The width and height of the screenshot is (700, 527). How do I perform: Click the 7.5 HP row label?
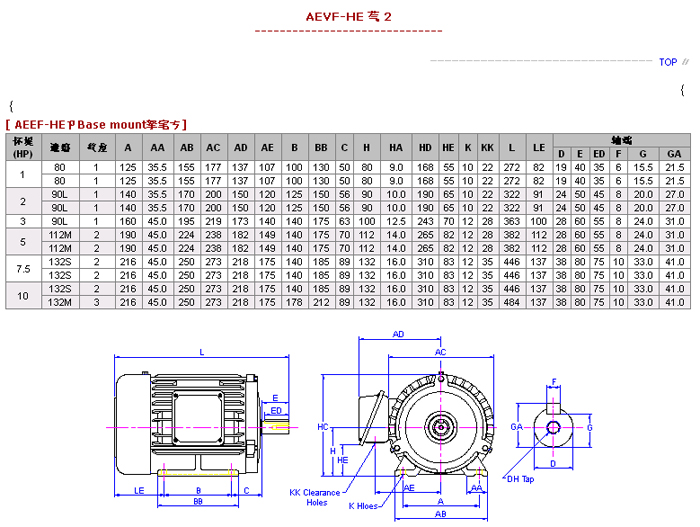click(x=22, y=268)
